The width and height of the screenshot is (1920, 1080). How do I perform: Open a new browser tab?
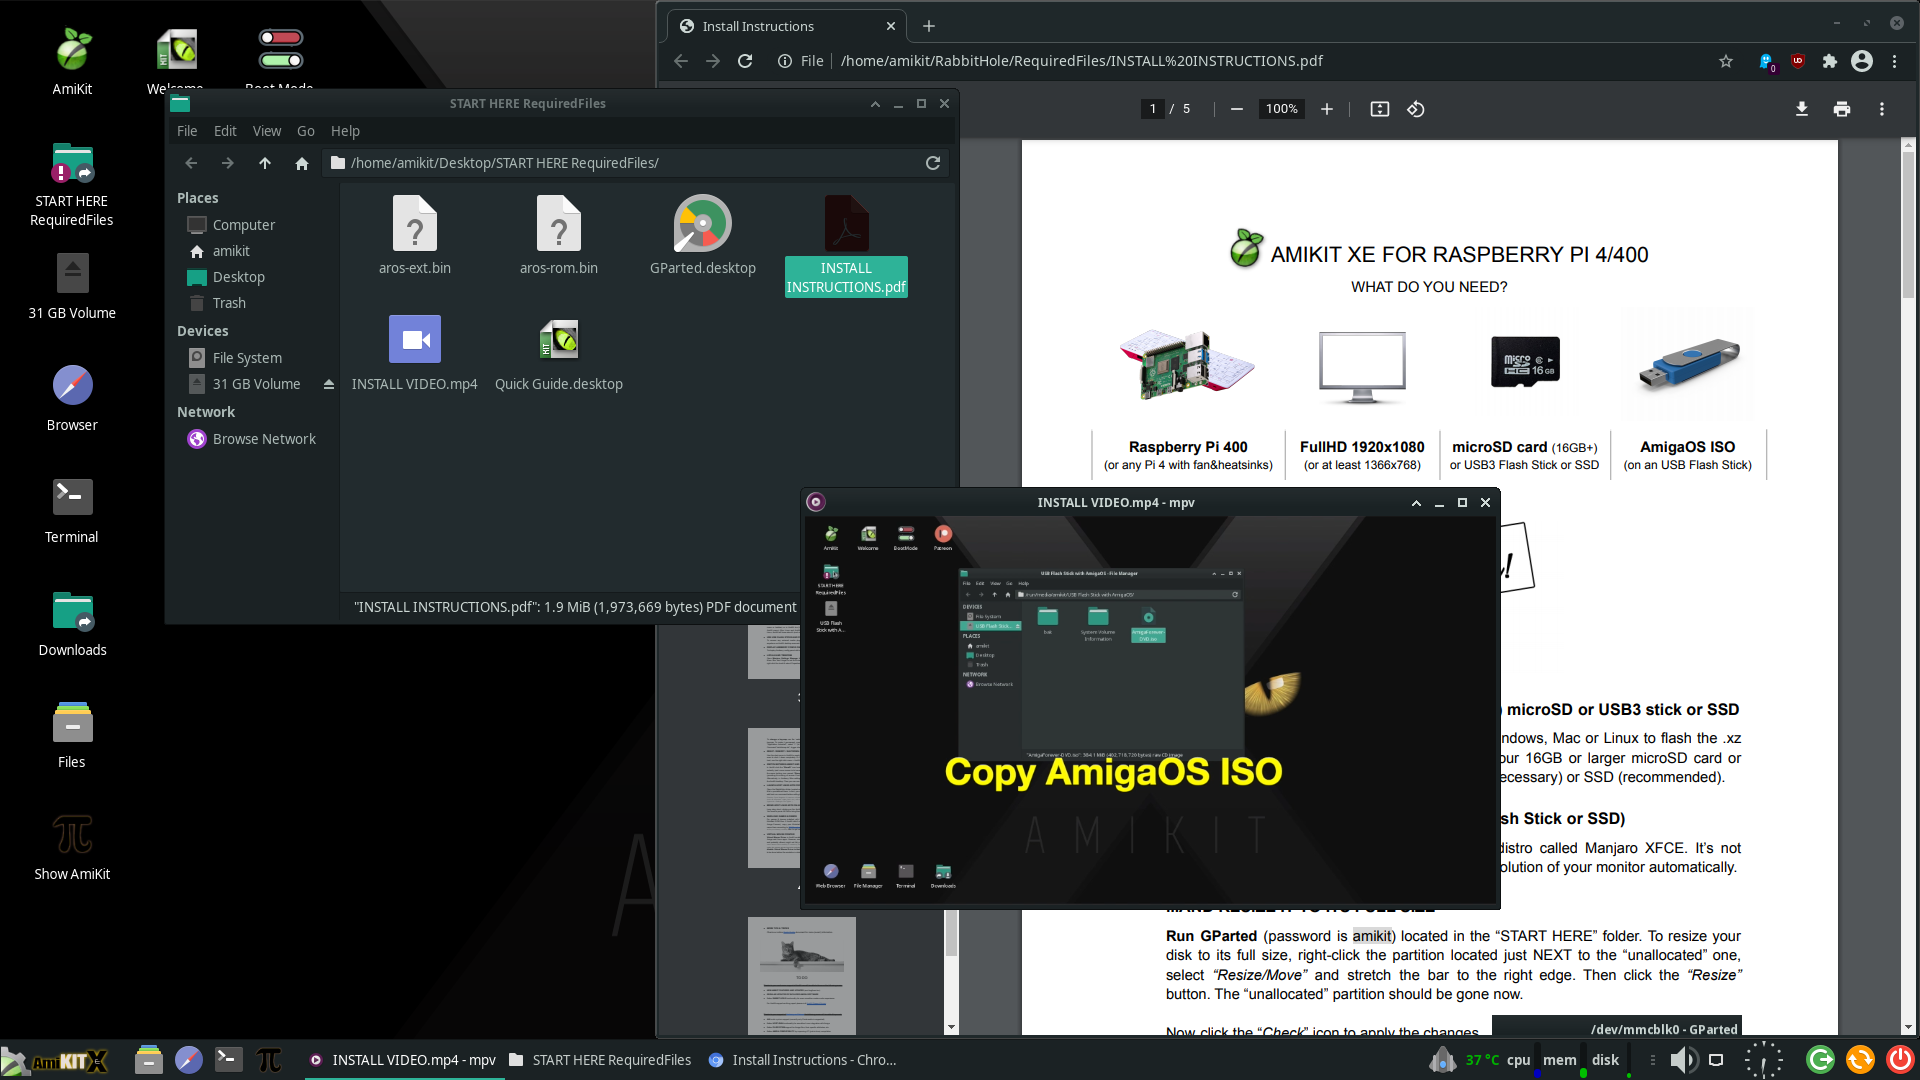pos(928,26)
